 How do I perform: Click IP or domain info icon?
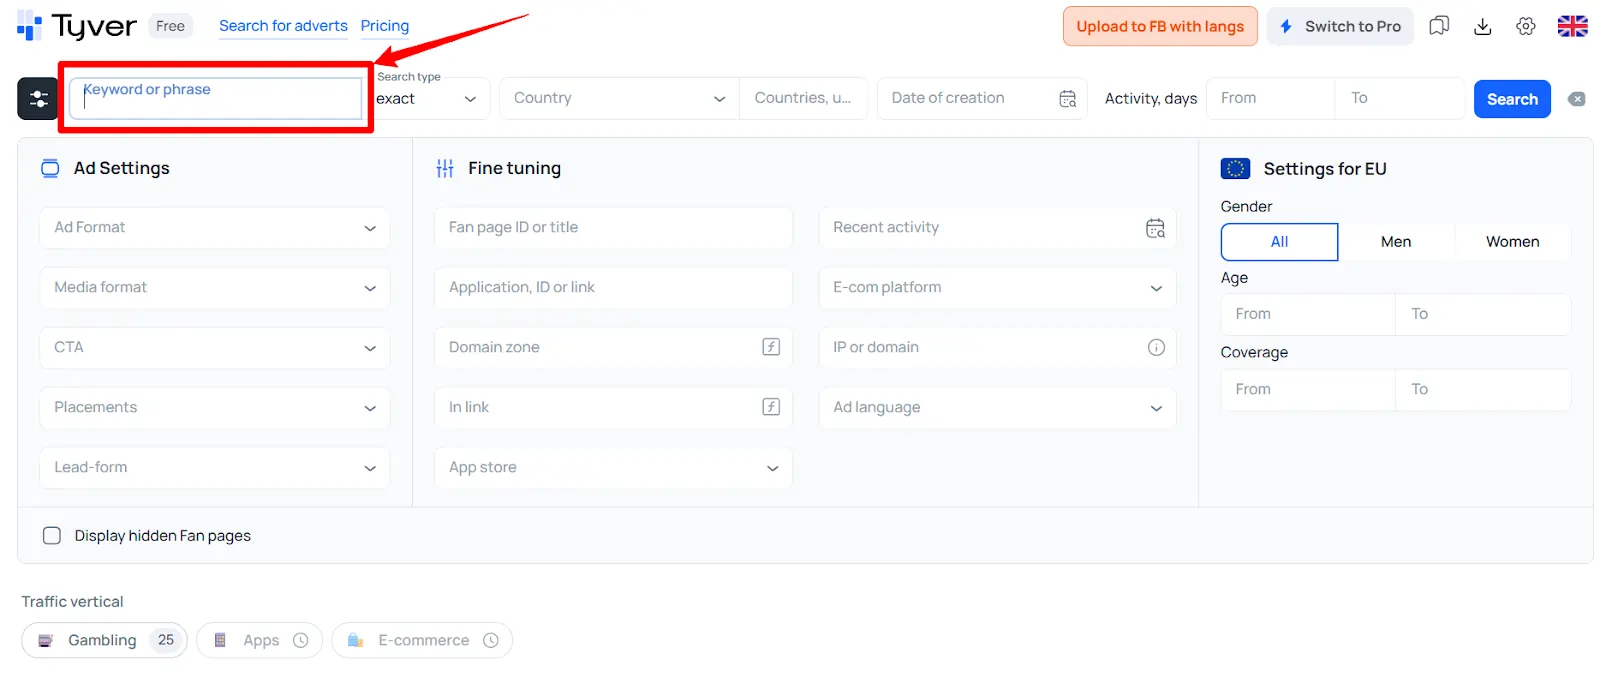[1156, 347]
